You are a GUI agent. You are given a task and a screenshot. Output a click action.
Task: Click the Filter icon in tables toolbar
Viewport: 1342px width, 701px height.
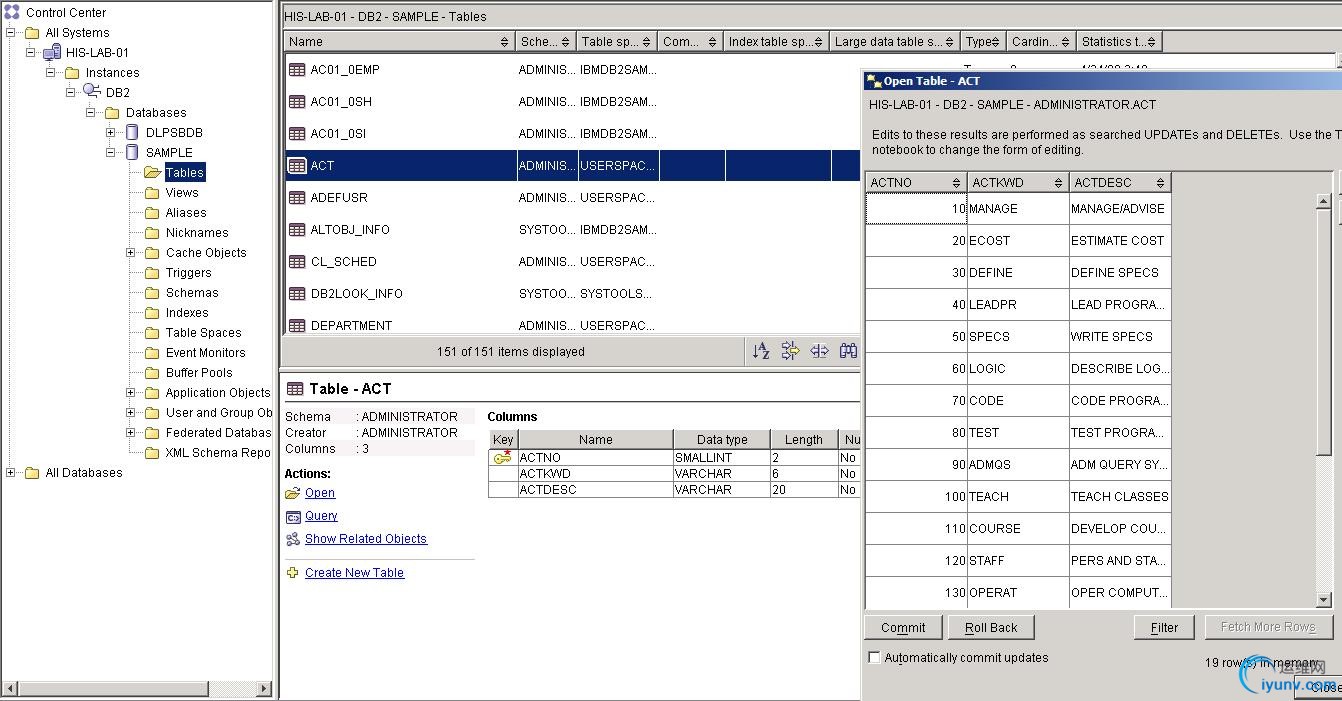(791, 351)
